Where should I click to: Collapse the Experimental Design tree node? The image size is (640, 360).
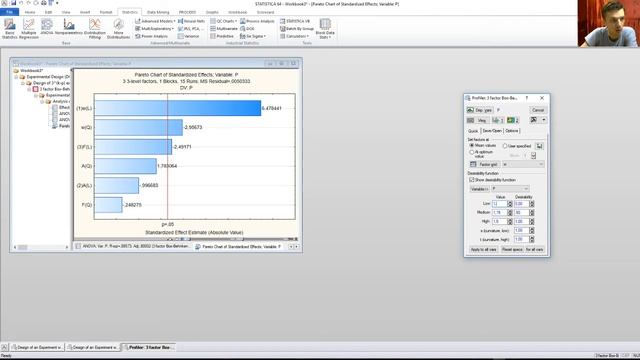pyautogui.click(x=17, y=77)
